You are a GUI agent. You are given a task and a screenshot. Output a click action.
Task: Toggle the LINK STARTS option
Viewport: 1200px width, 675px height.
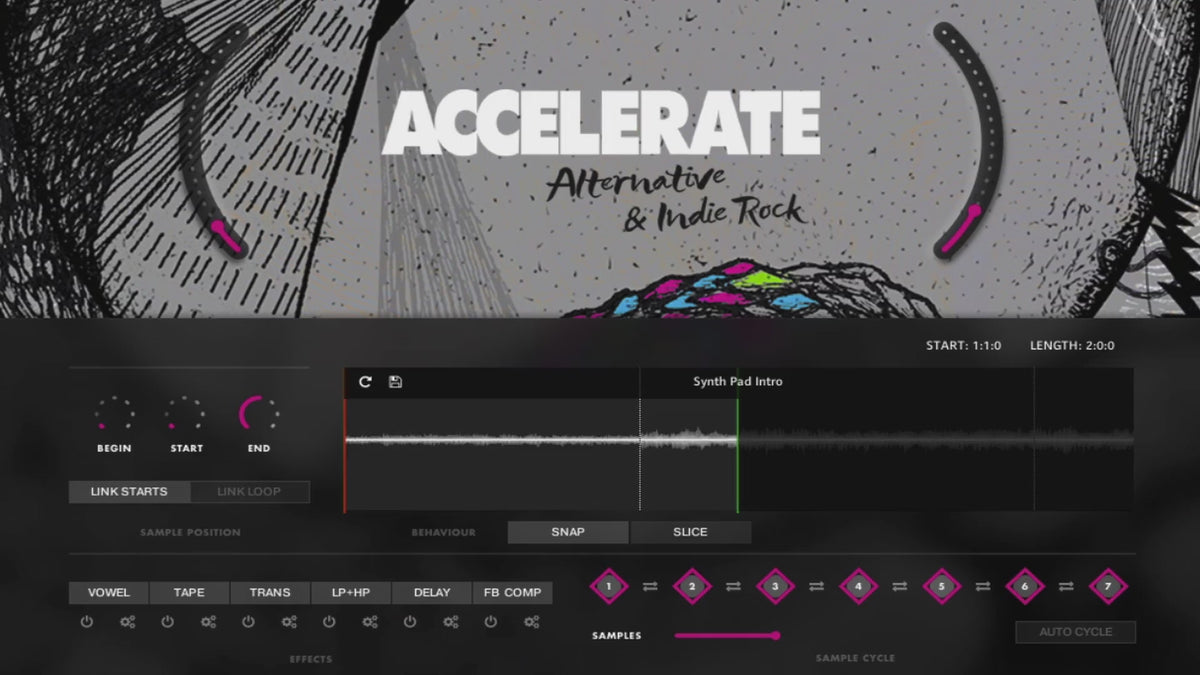[129, 492]
